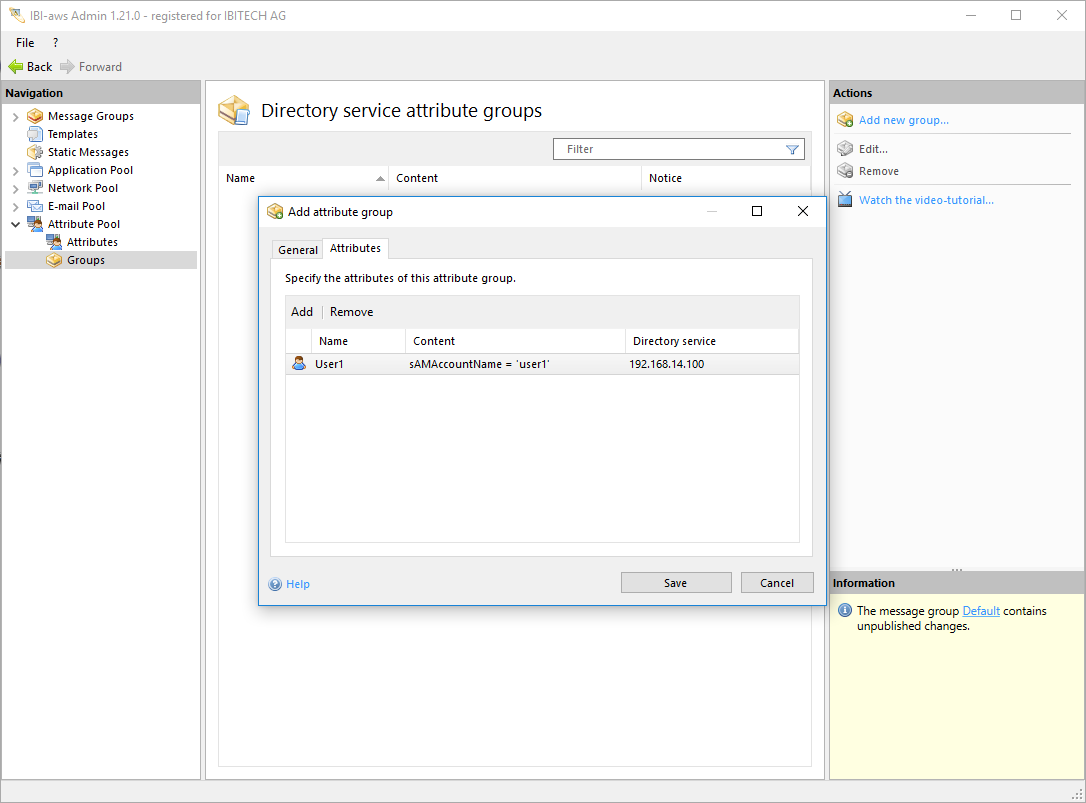Click the filter funnel icon
Viewport: 1086px width, 803px height.
click(x=792, y=150)
